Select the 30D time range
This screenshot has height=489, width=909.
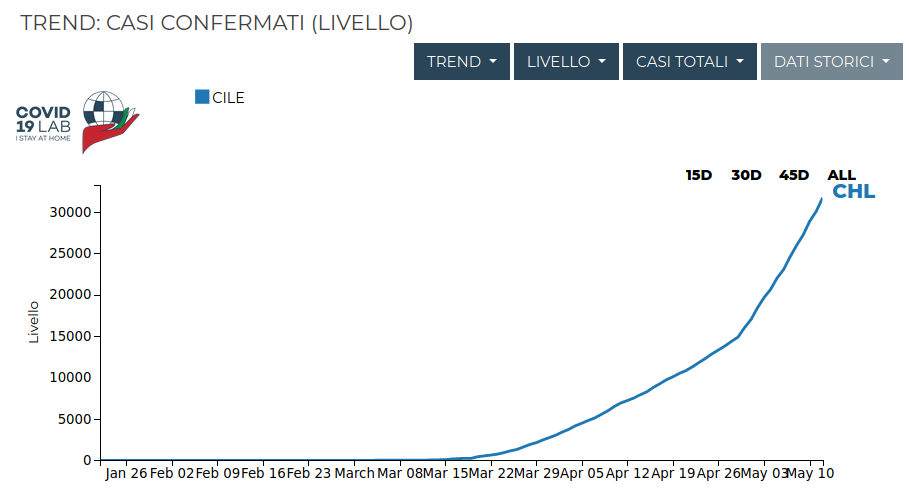[x=746, y=175]
